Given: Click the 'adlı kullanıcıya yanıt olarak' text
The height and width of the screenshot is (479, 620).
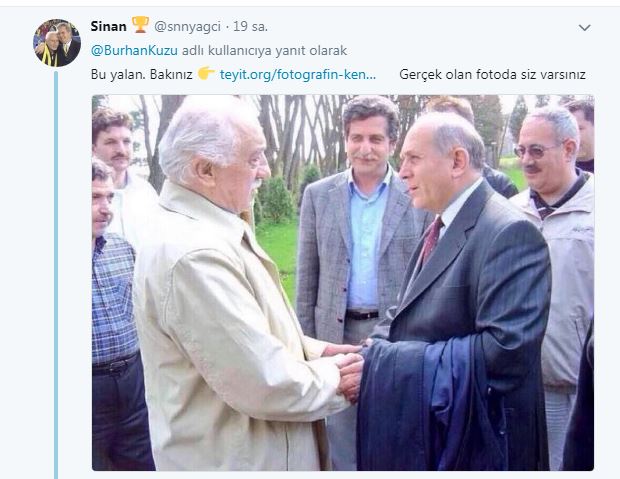Looking at the screenshot, I should click(x=264, y=51).
